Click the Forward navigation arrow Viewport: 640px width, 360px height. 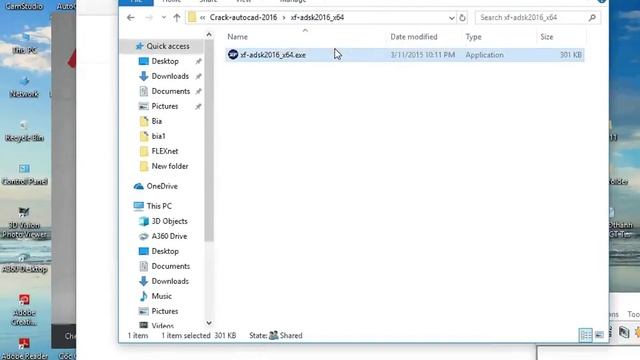[149, 18]
